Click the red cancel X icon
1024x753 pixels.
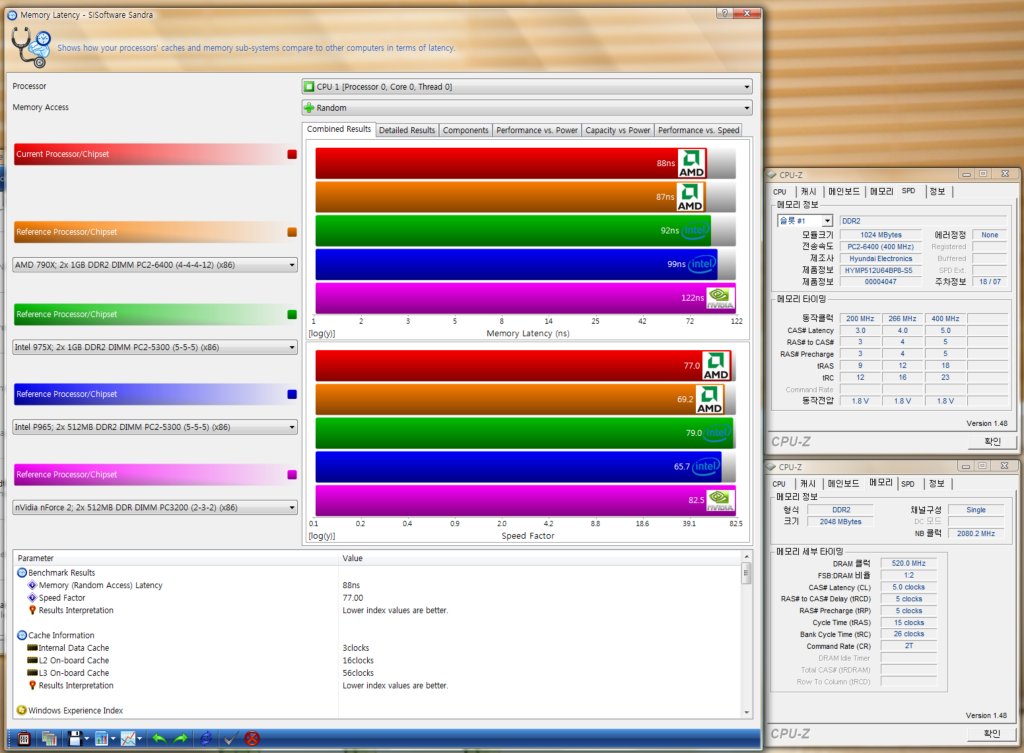[252, 739]
